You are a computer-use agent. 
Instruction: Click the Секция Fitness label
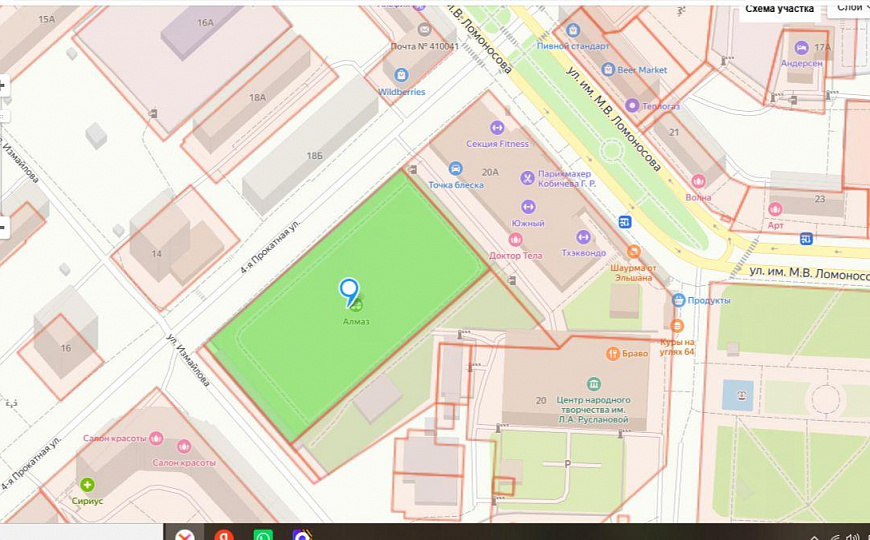[x=497, y=144]
